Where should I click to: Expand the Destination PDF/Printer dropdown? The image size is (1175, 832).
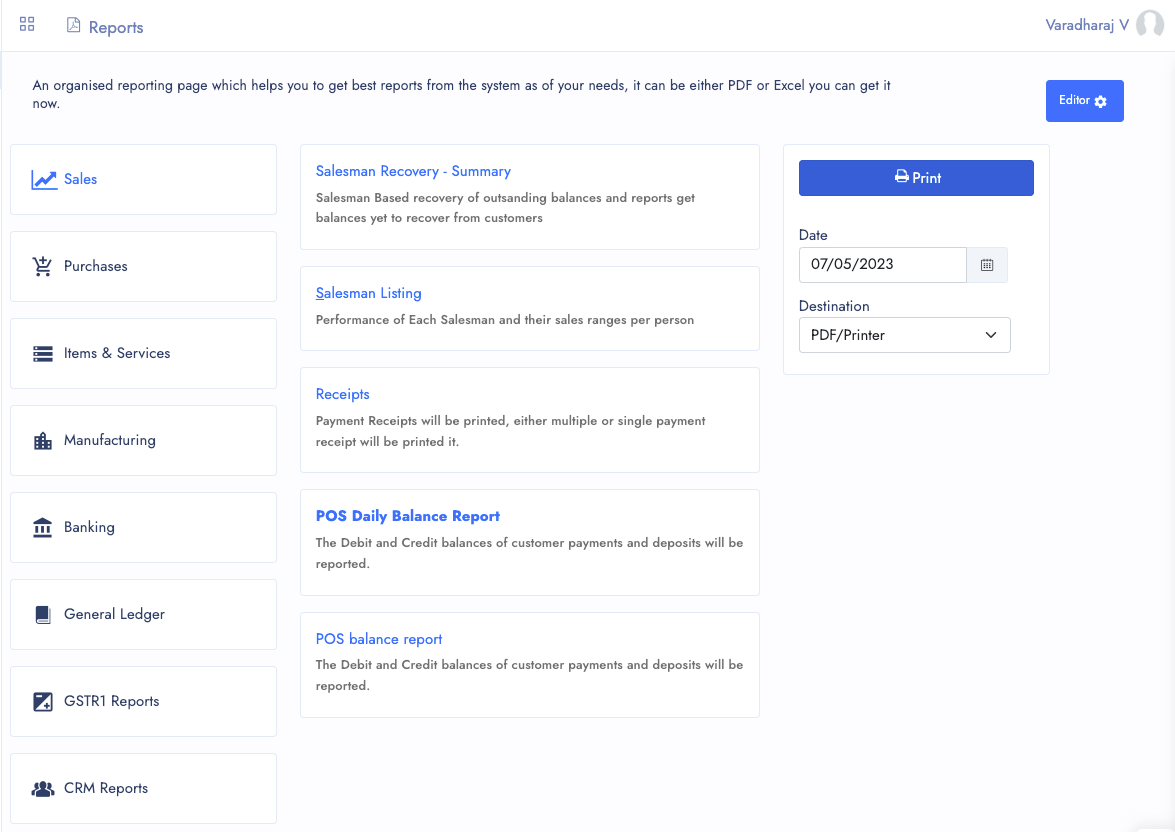pos(904,335)
